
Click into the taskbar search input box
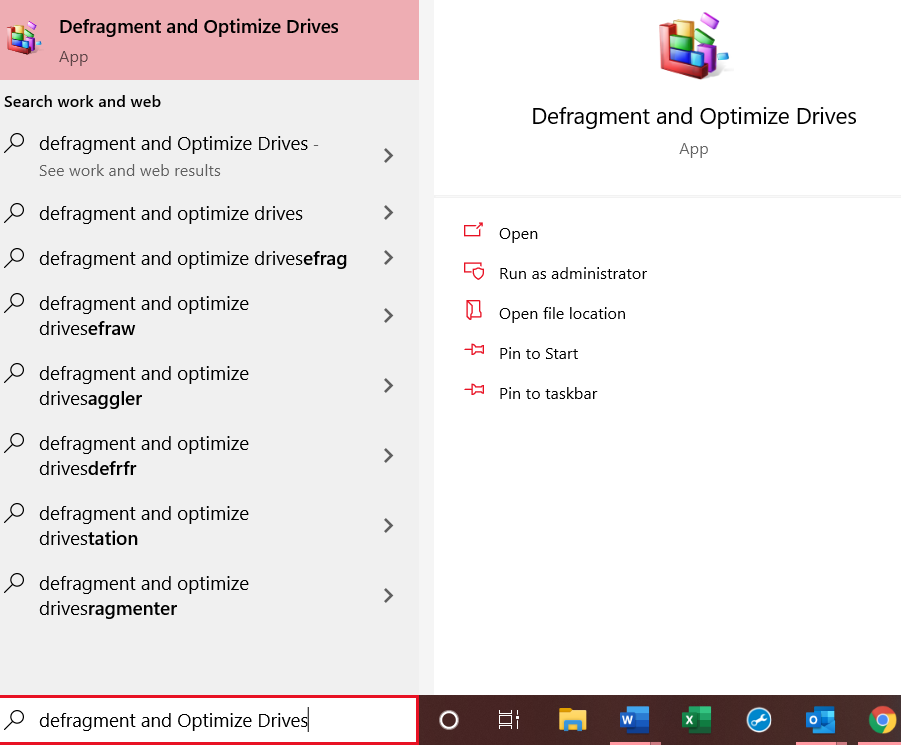pyautogui.click(x=209, y=720)
